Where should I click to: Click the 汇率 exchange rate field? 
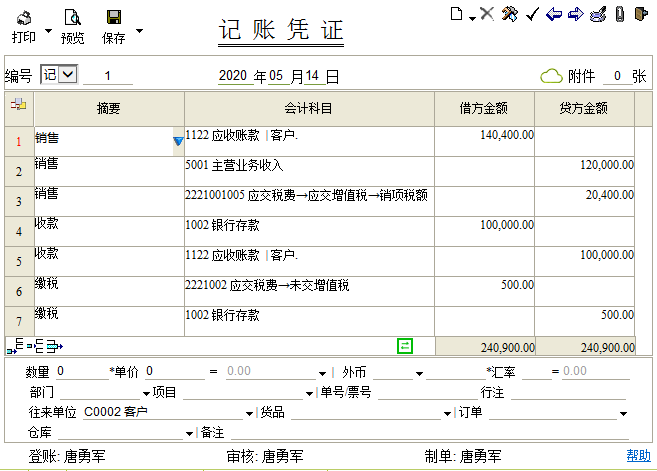tap(537, 372)
